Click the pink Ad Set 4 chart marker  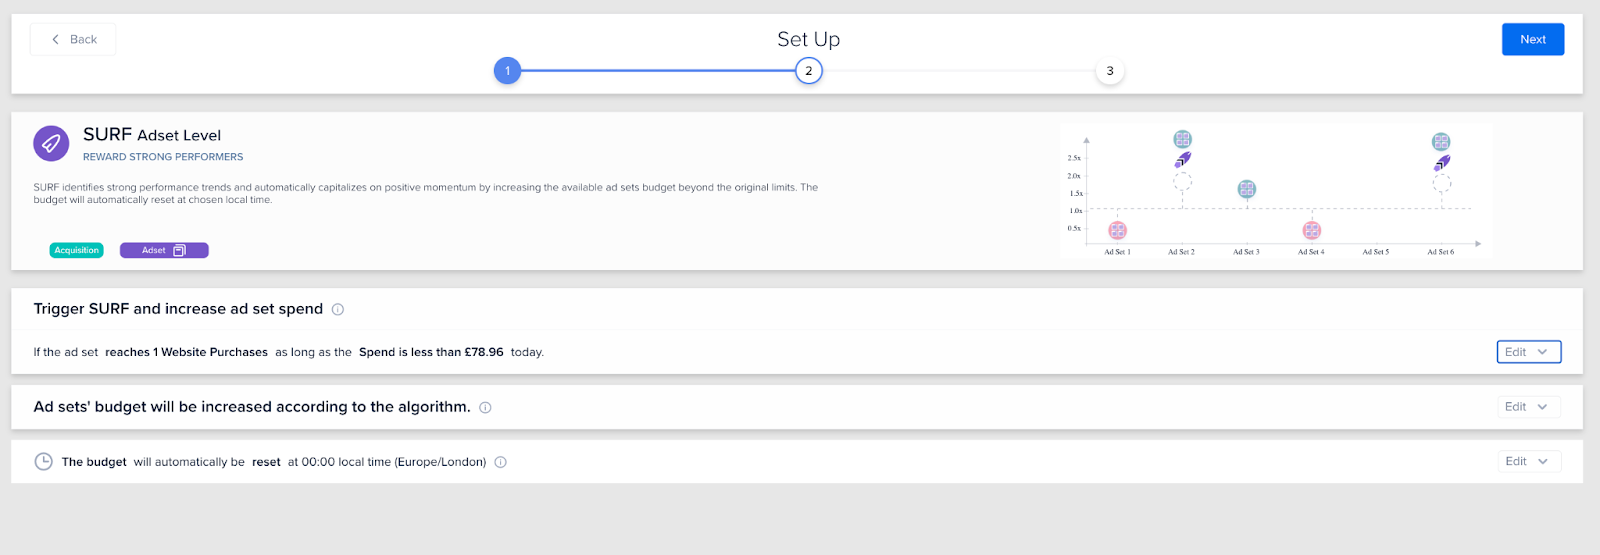click(1311, 230)
